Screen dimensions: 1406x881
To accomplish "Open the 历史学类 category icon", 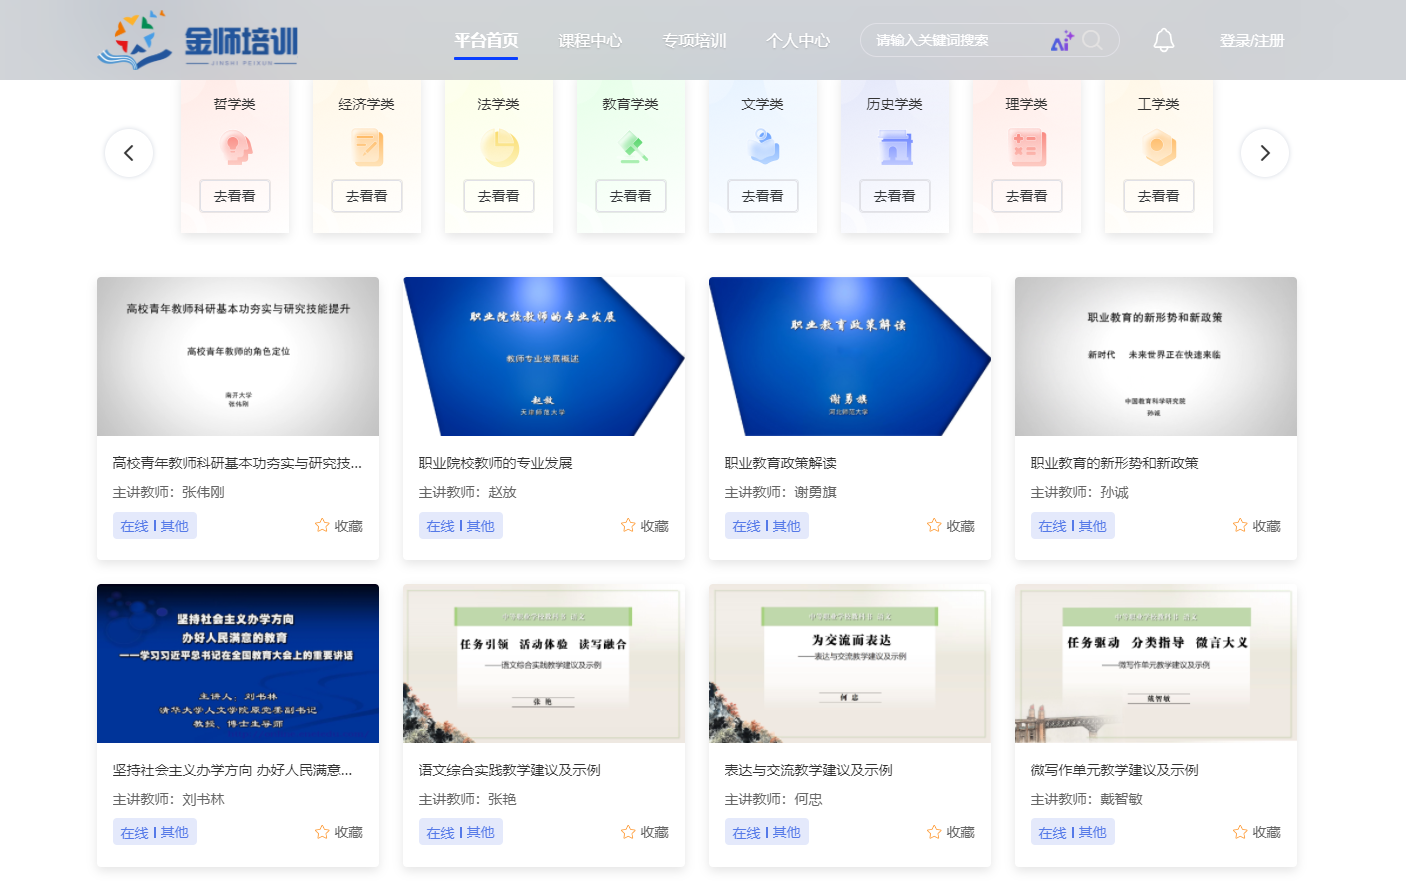I will click(895, 149).
